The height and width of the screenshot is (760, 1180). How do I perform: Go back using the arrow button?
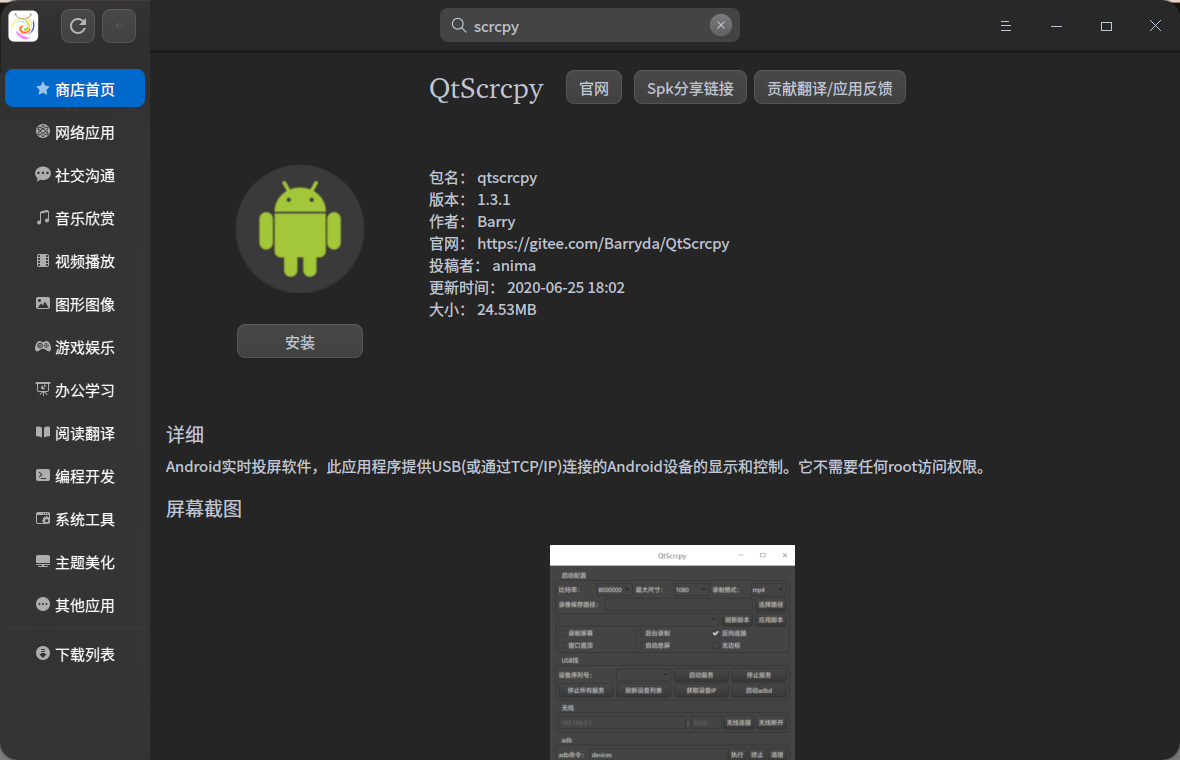pyautogui.click(x=119, y=26)
